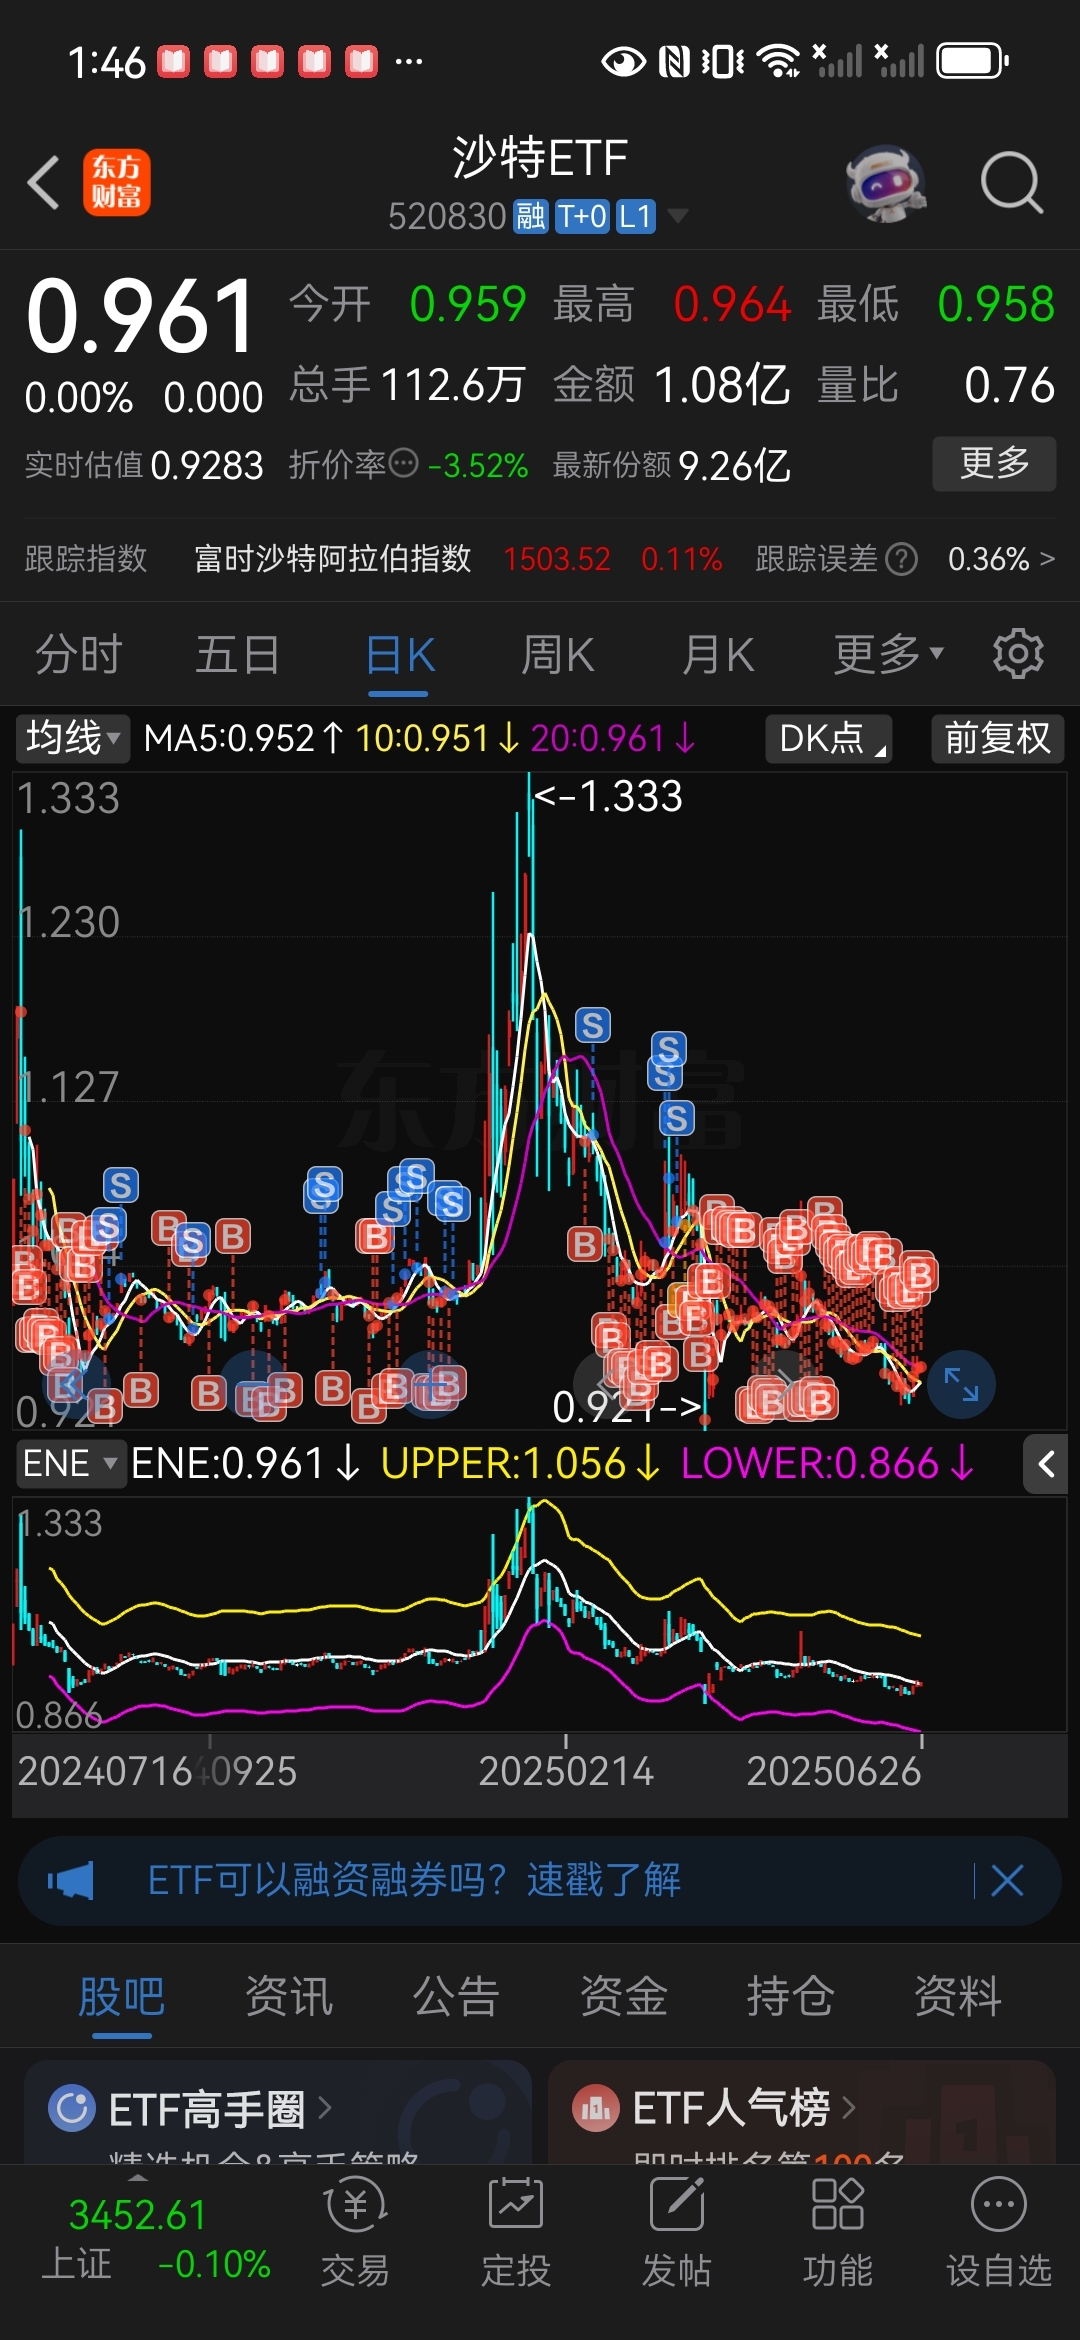This screenshot has width=1080, height=2340.
Task: Tap the 1.333 high price label
Action: pyautogui.click(x=608, y=797)
